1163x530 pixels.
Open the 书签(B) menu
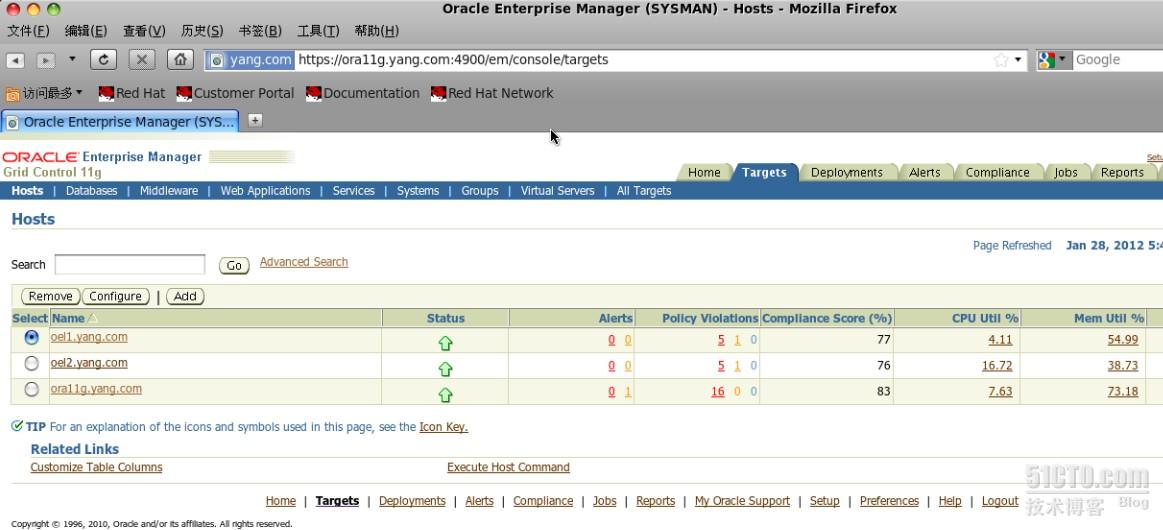[260, 31]
